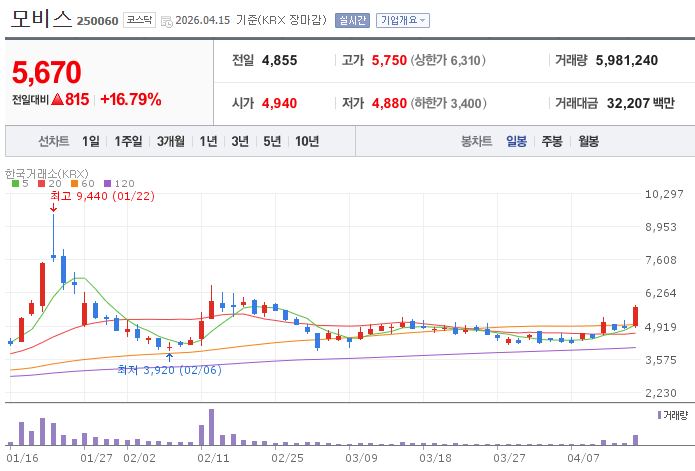The width and height of the screenshot is (695, 471).
Task: Click the latest red candlestick on the chart
Action: tap(635, 316)
